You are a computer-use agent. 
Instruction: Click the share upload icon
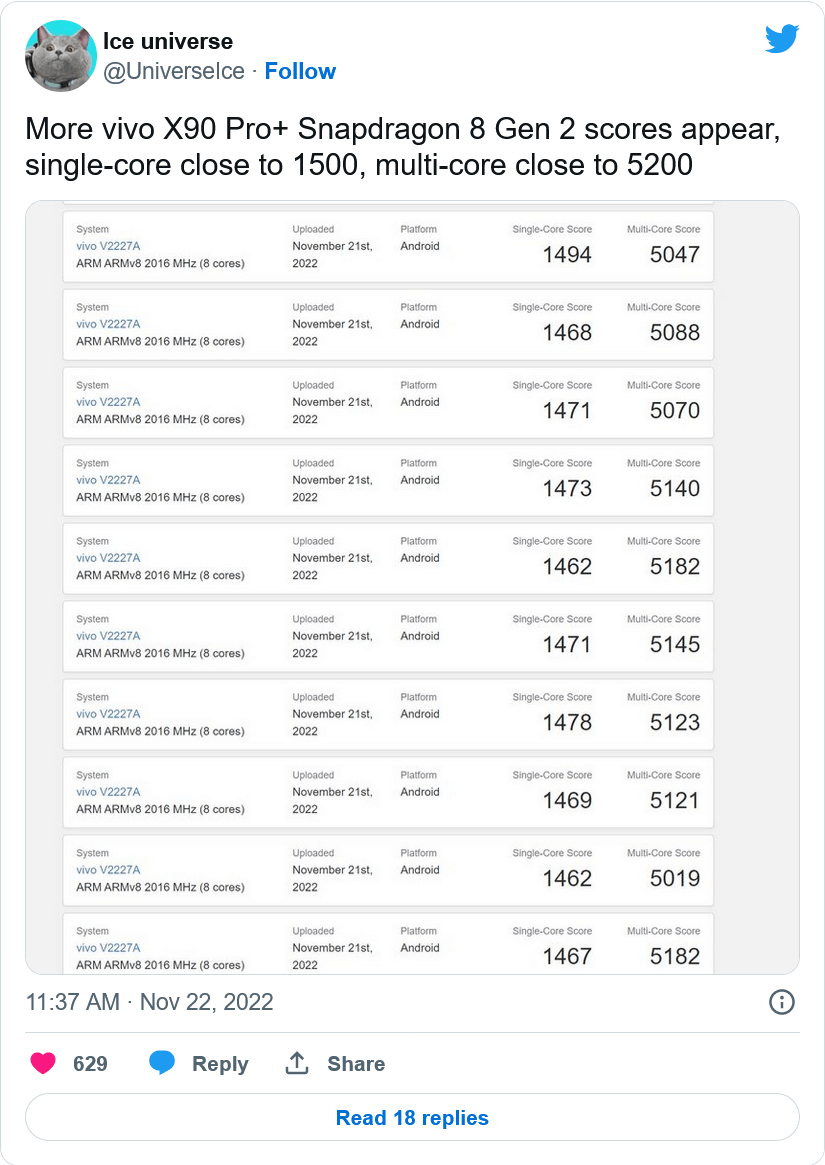[297, 1063]
